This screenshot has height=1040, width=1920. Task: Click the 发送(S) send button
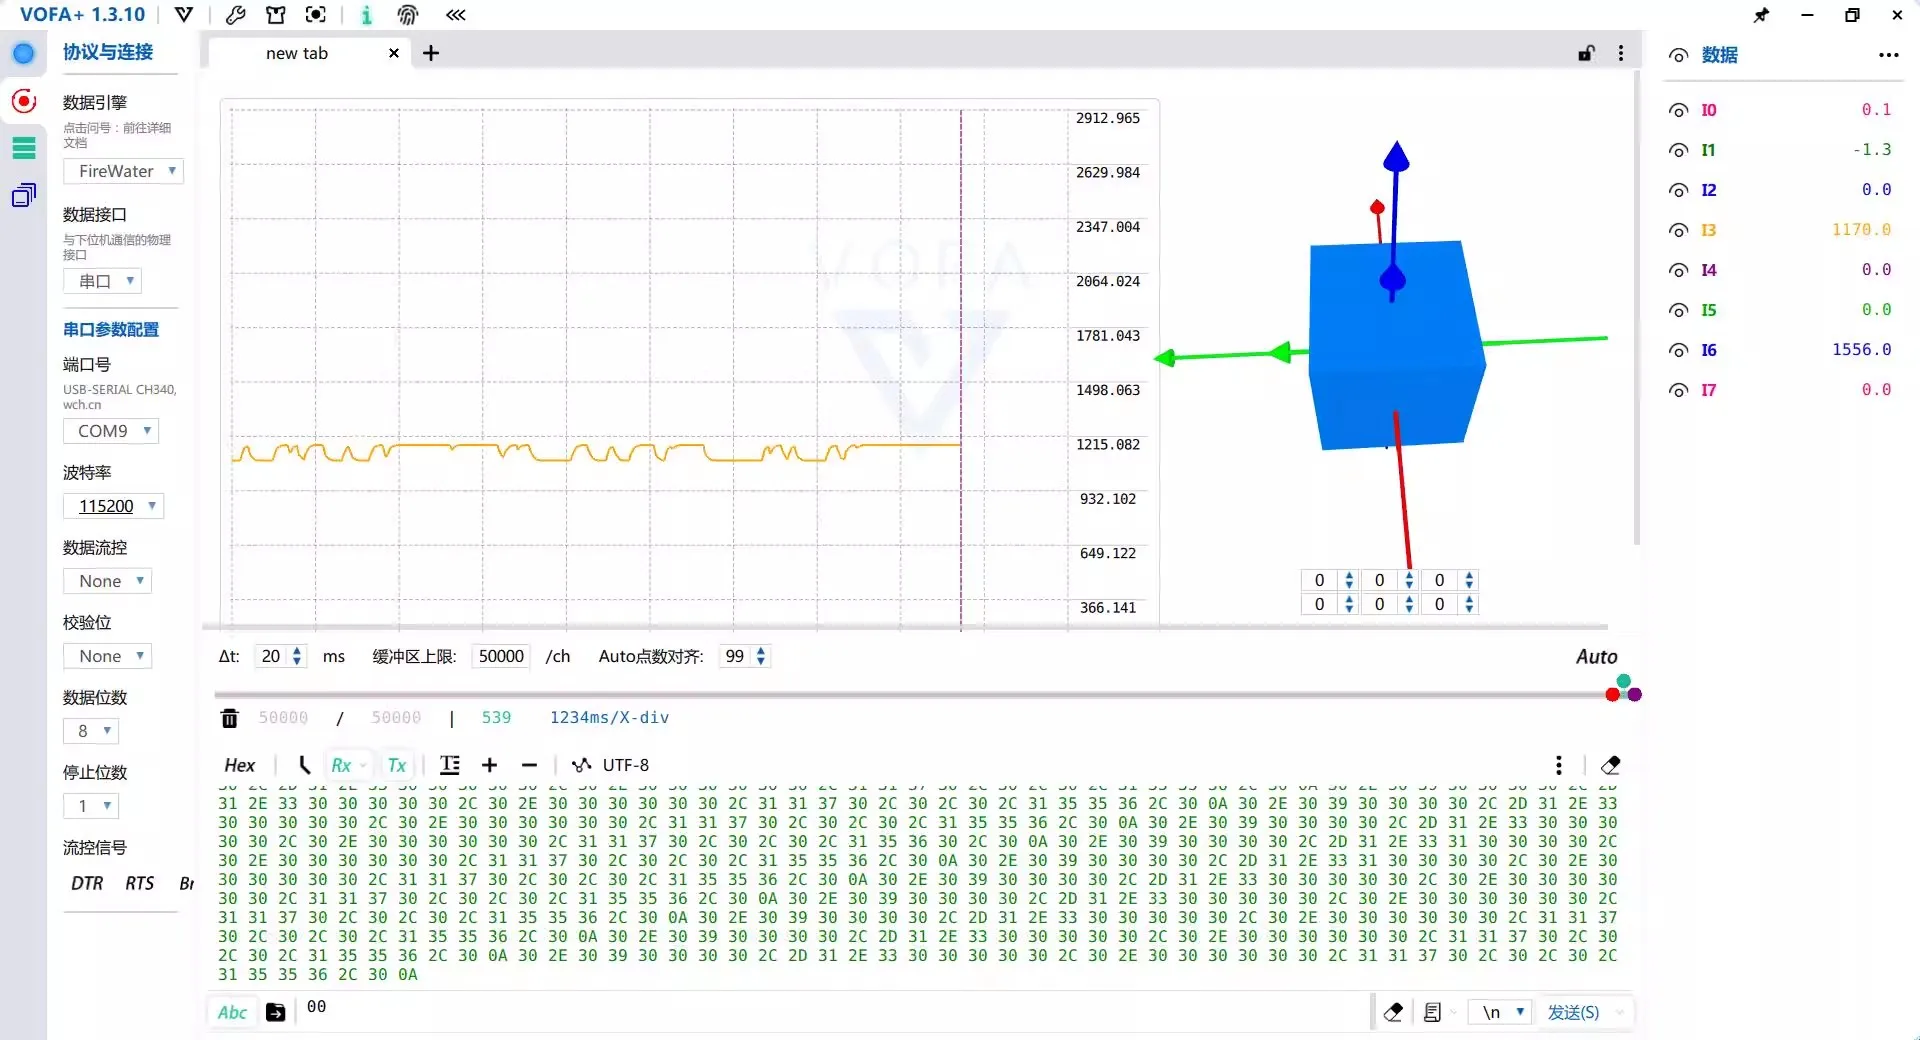click(x=1573, y=1012)
